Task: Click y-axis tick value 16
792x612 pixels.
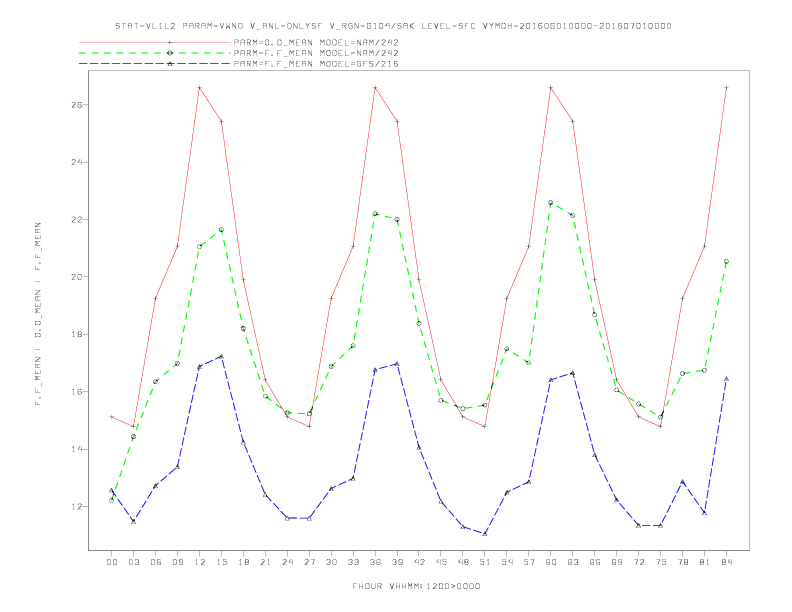Action: pyautogui.click(x=78, y=392)
